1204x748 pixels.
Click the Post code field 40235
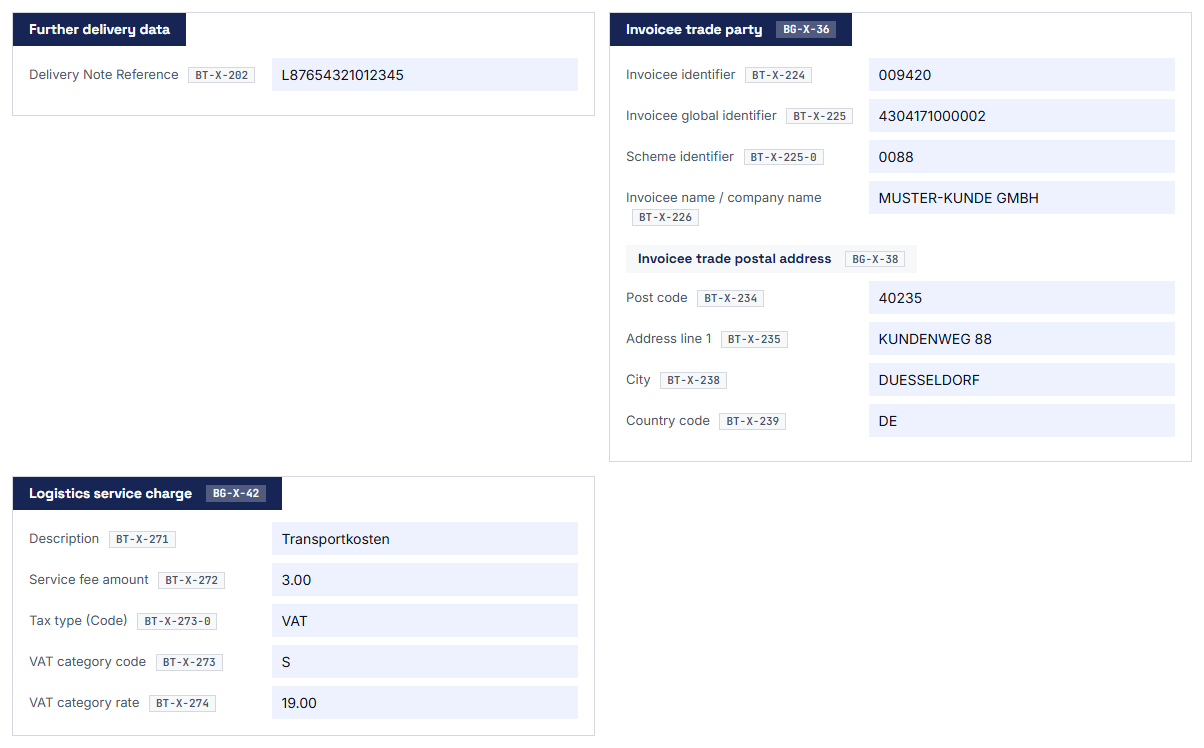[1022, 298]
